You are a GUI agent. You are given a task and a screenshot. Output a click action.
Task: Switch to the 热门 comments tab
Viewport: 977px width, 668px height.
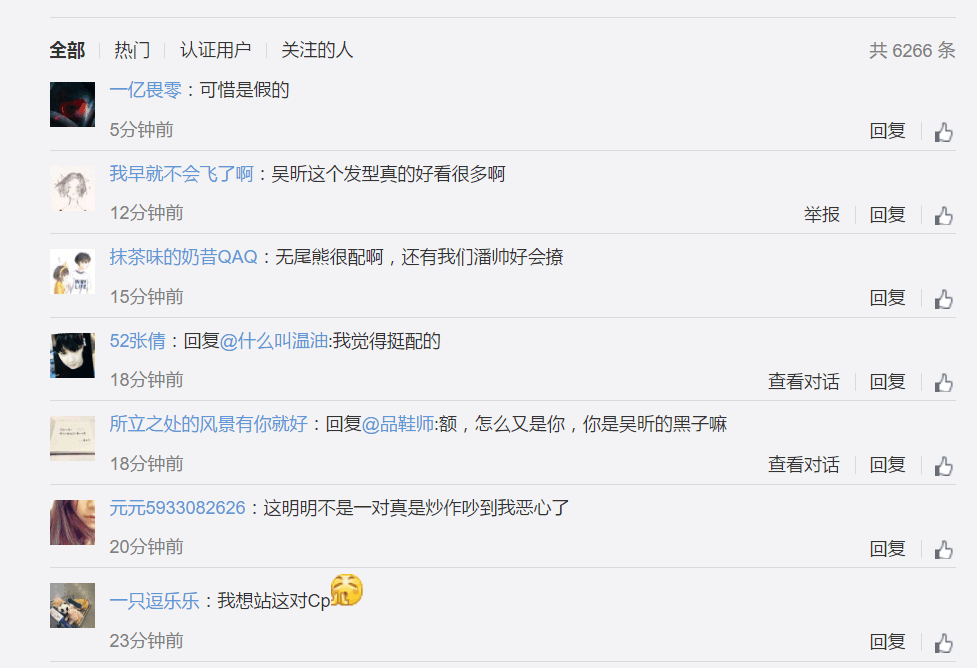coord(132,50)
